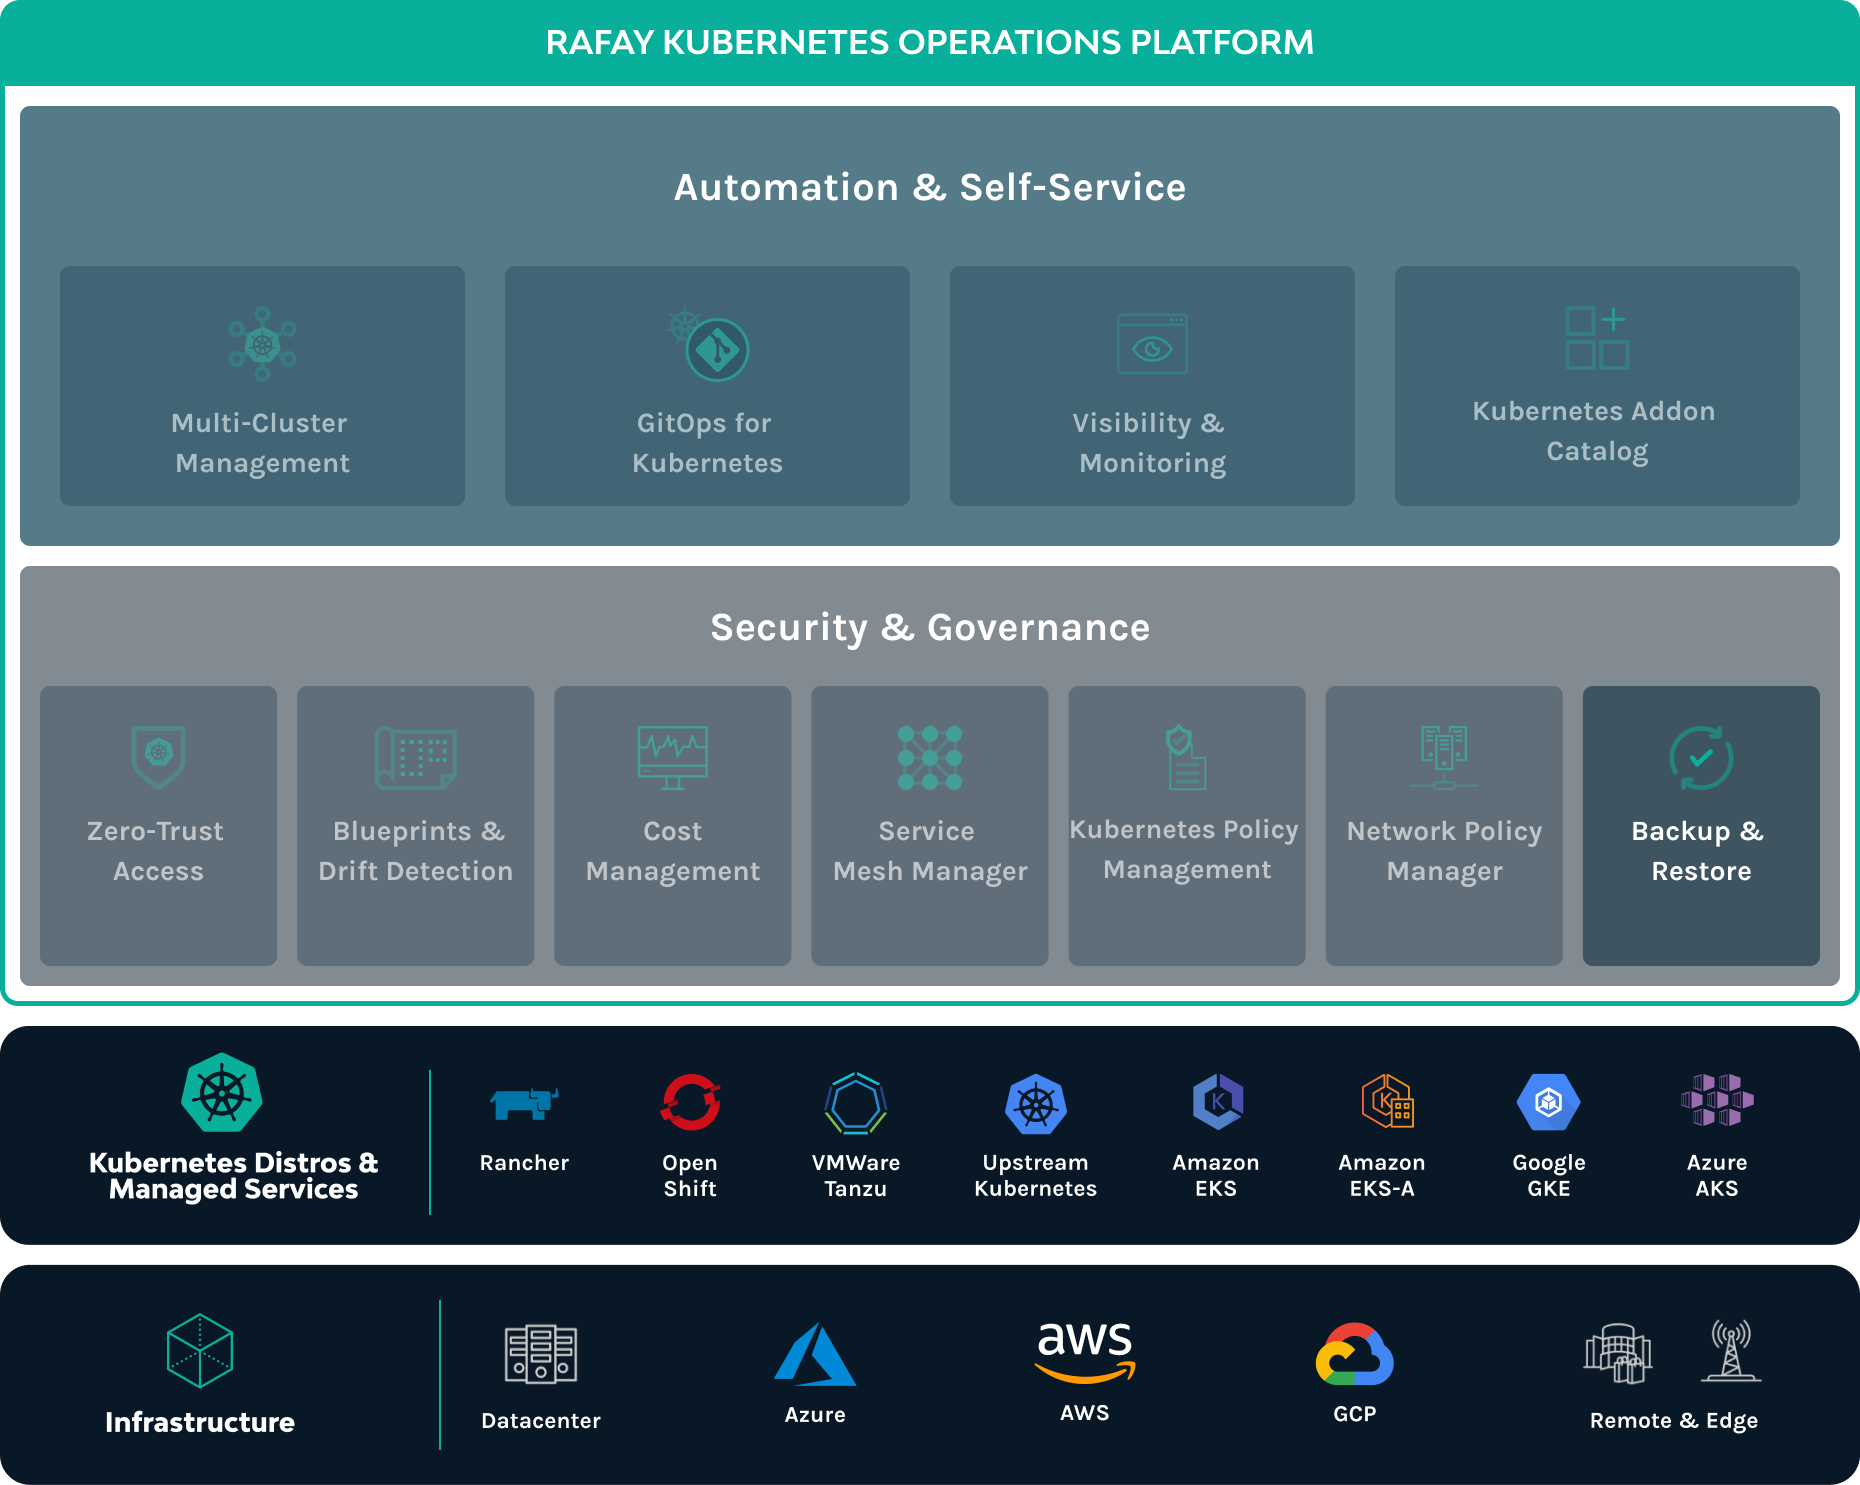Click the Kubernetes Policy Management label
The height and width of the screenshot is (1485, 1860).
point(1185,849)
